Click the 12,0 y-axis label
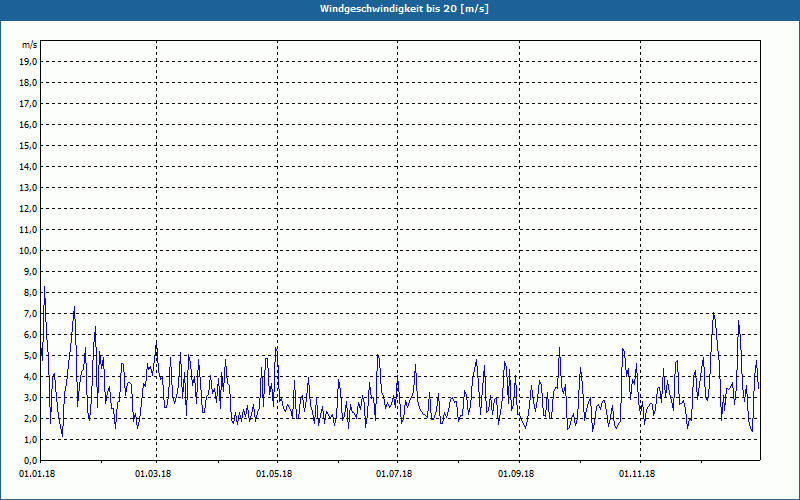800x500 pixels. point(28,208)
